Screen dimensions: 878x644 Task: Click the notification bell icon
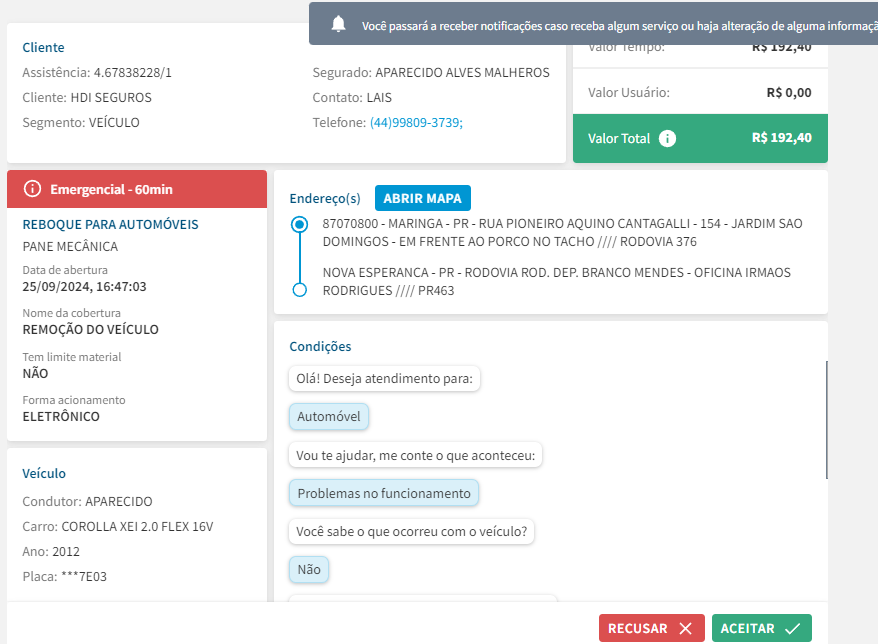[338, 24]
